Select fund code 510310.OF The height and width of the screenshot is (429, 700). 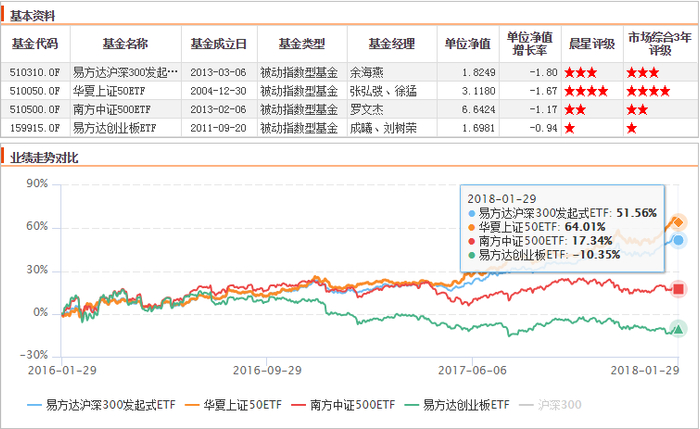pos(35,72)
